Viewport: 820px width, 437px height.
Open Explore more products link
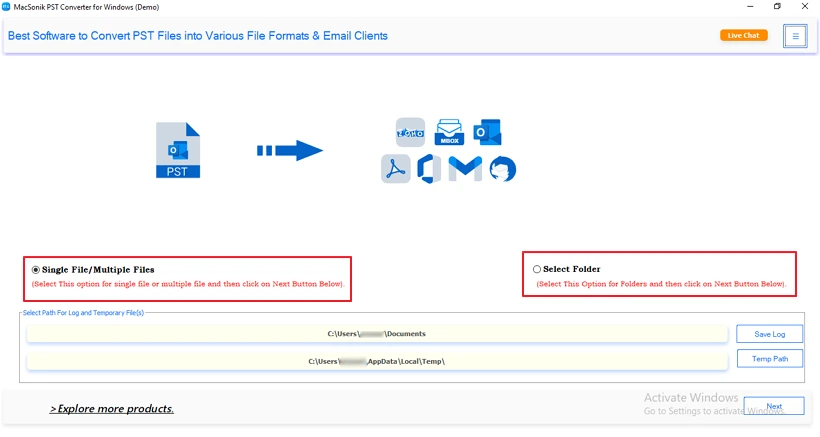point(111,409)
